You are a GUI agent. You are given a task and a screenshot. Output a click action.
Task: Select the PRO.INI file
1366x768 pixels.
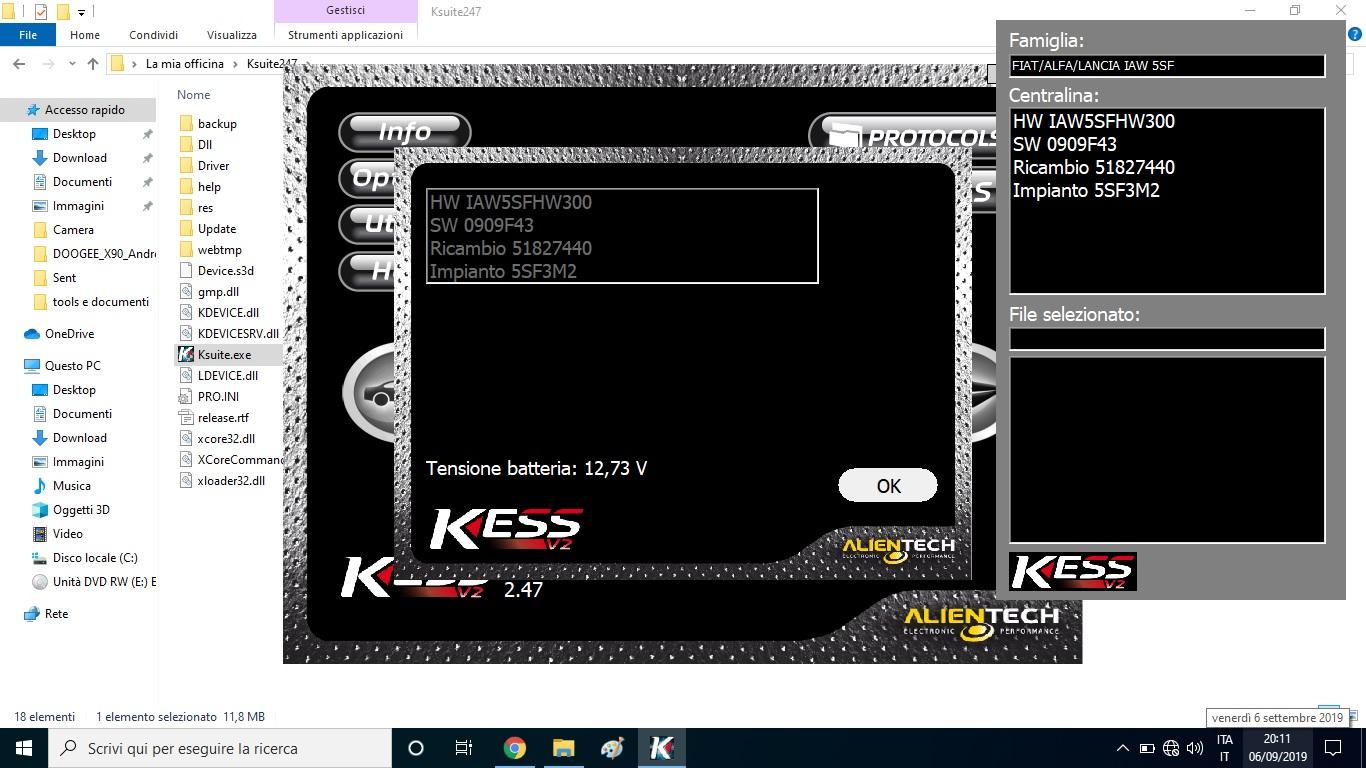coord(218,396)
